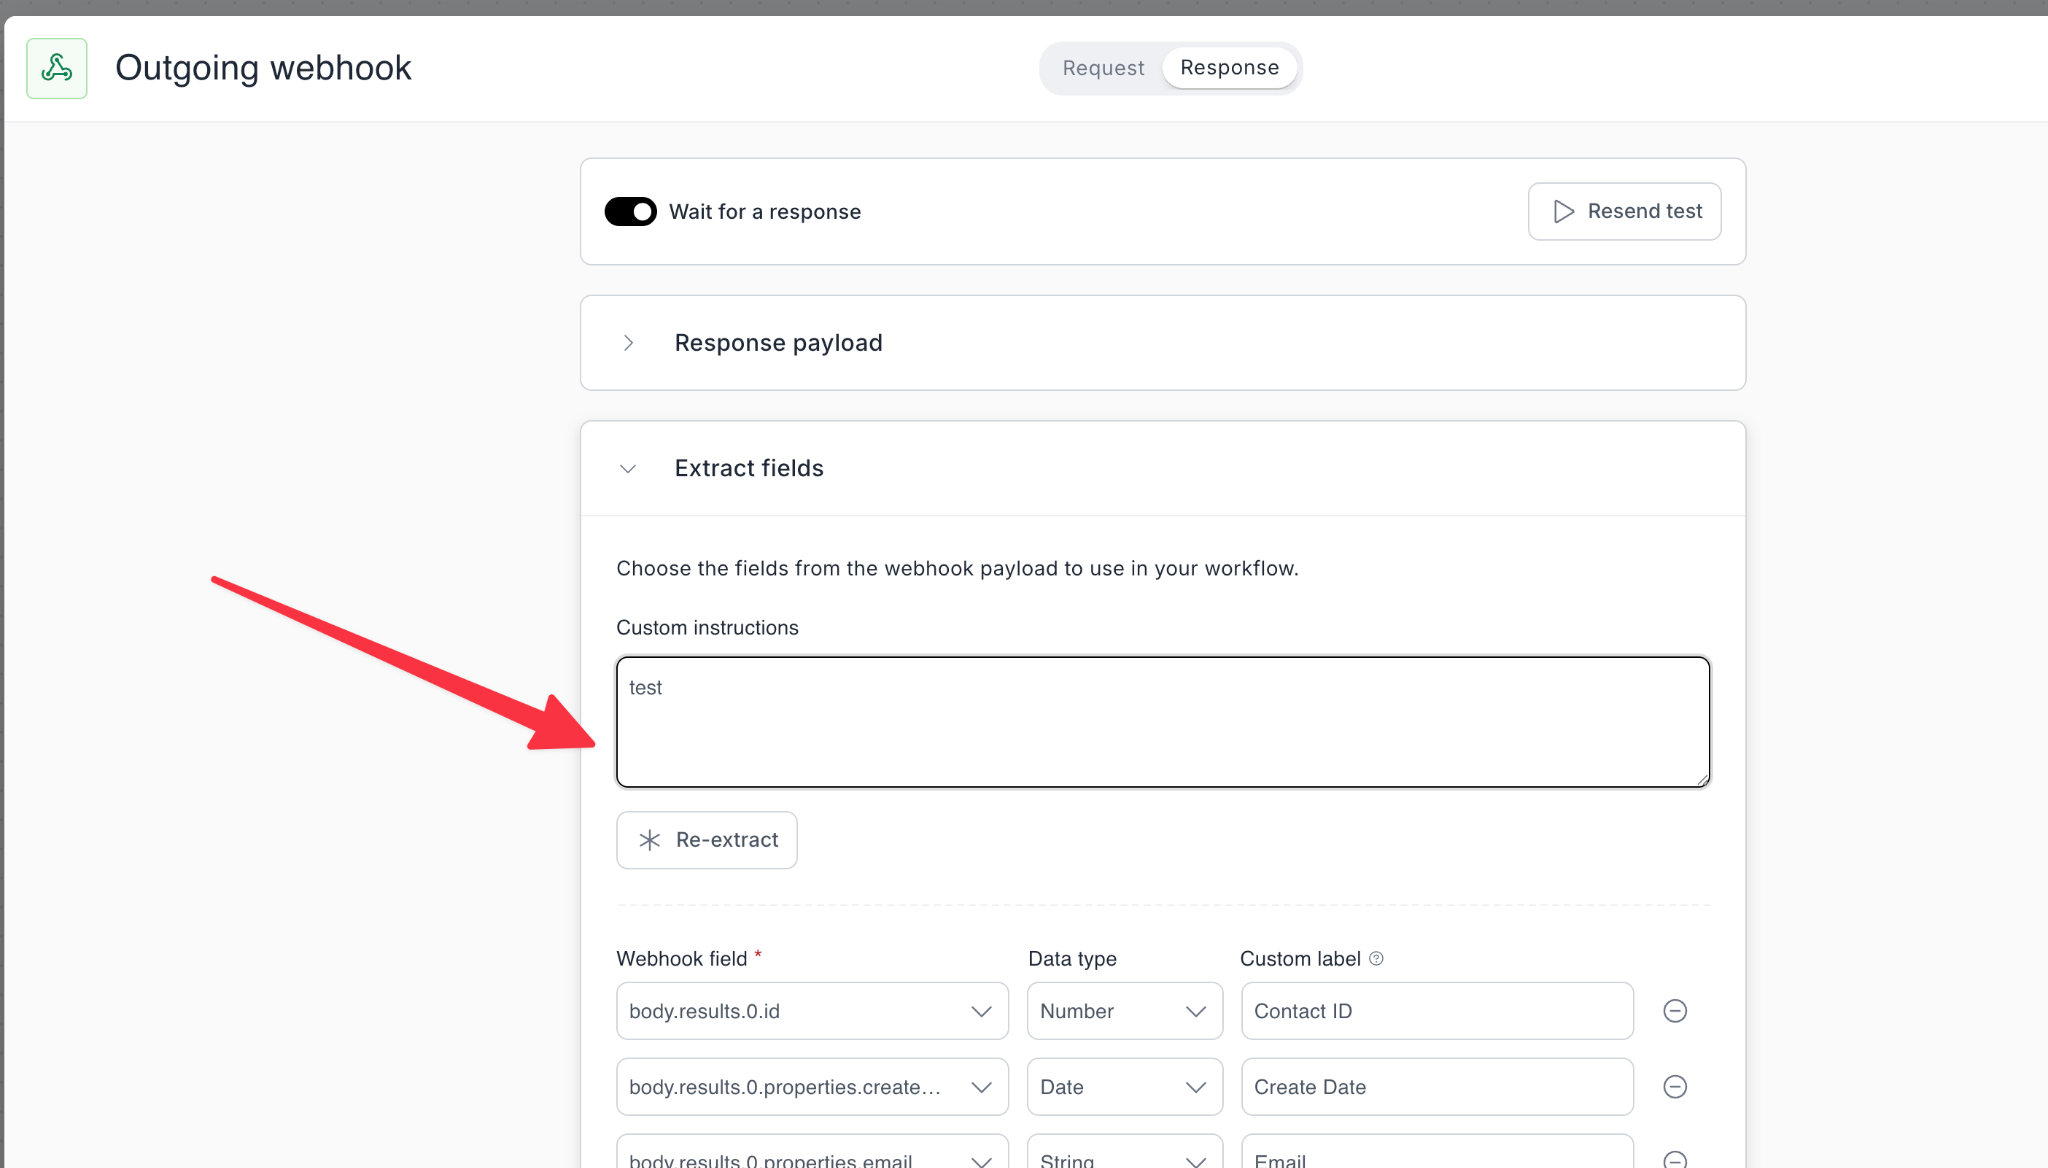Click the asterisk icon on Re-extract

click(x=650, y=840)
